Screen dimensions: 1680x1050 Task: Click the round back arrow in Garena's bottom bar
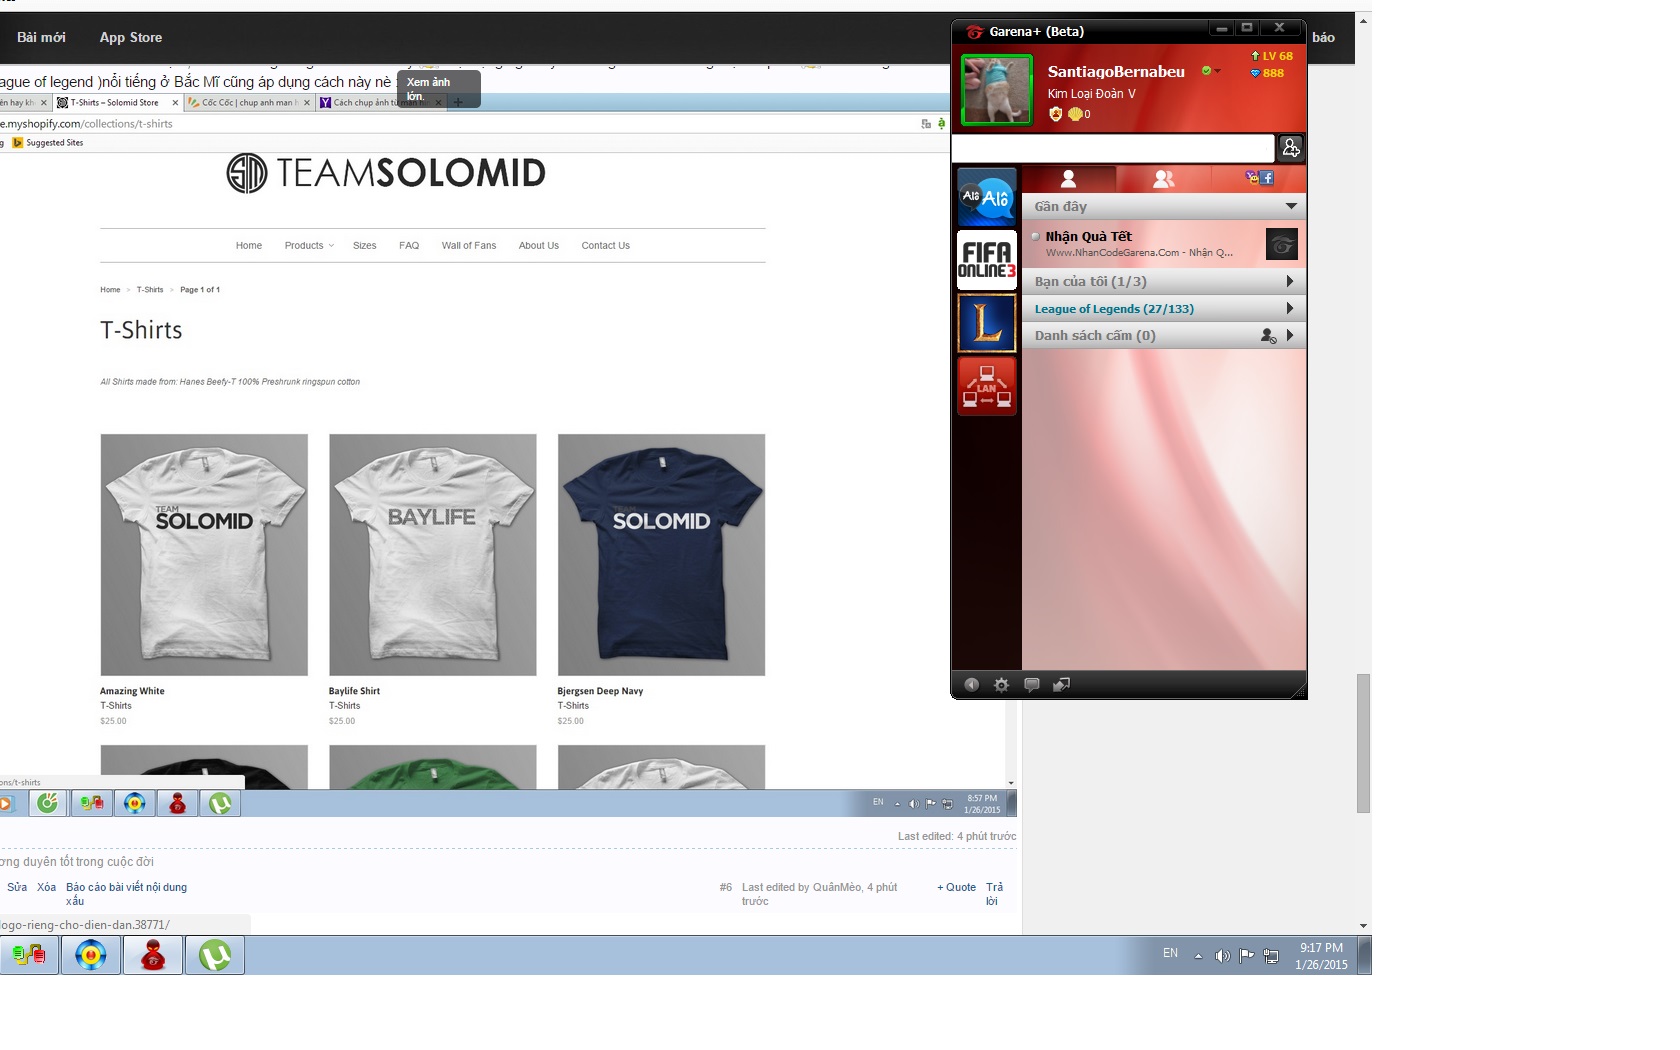[x=971, y=685]
